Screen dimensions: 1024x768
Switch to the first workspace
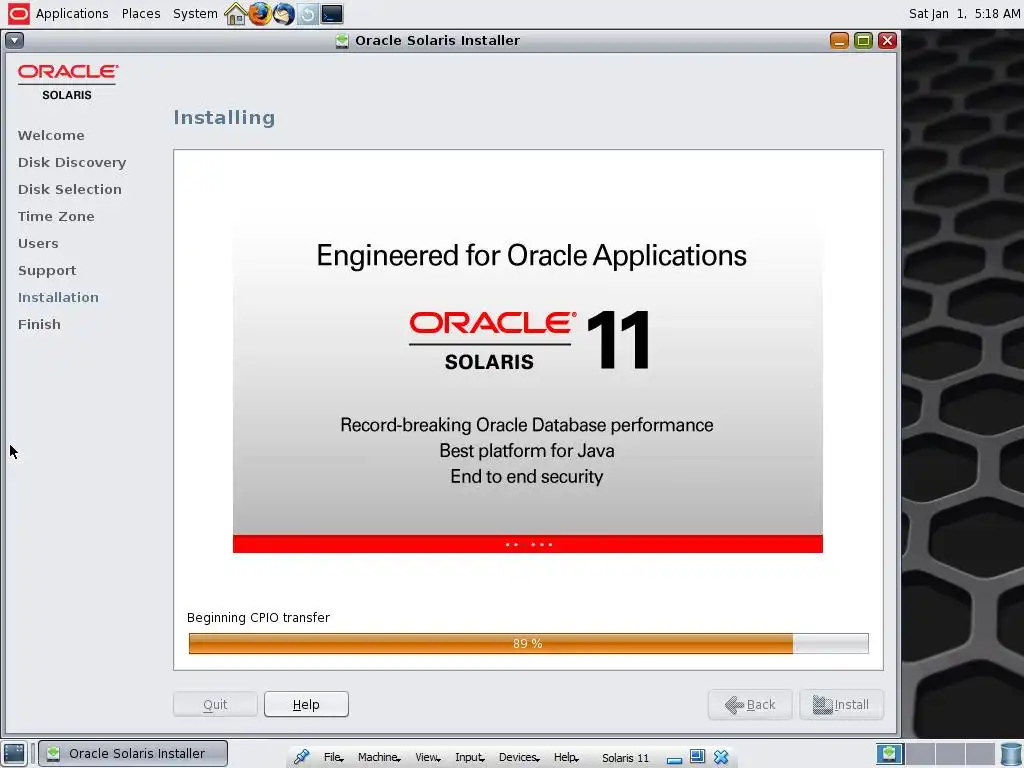(x=889, y=754)
